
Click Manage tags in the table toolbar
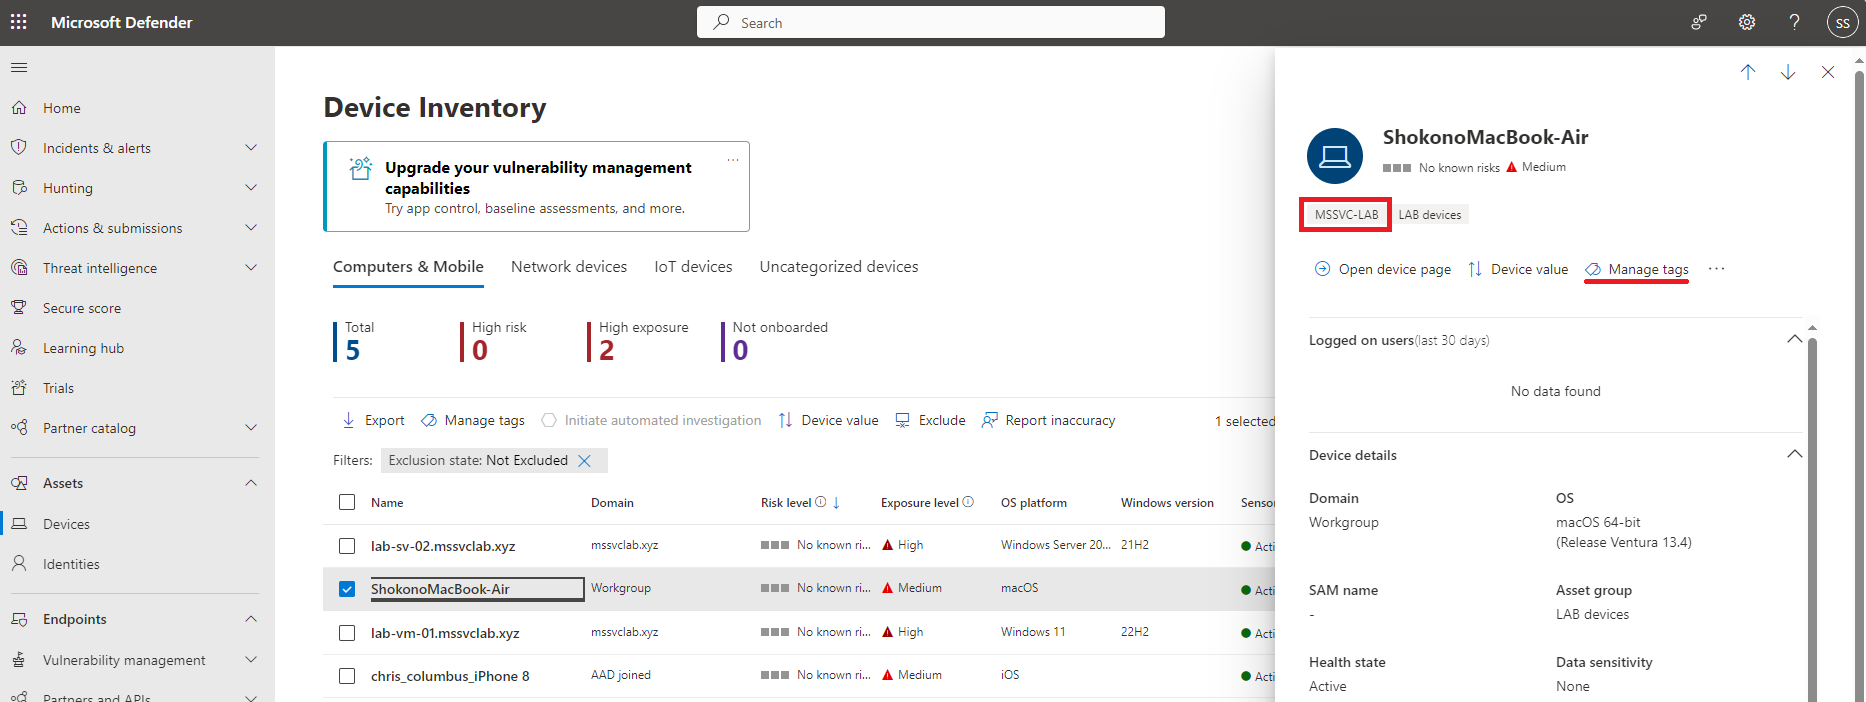(x=473, y=420)
